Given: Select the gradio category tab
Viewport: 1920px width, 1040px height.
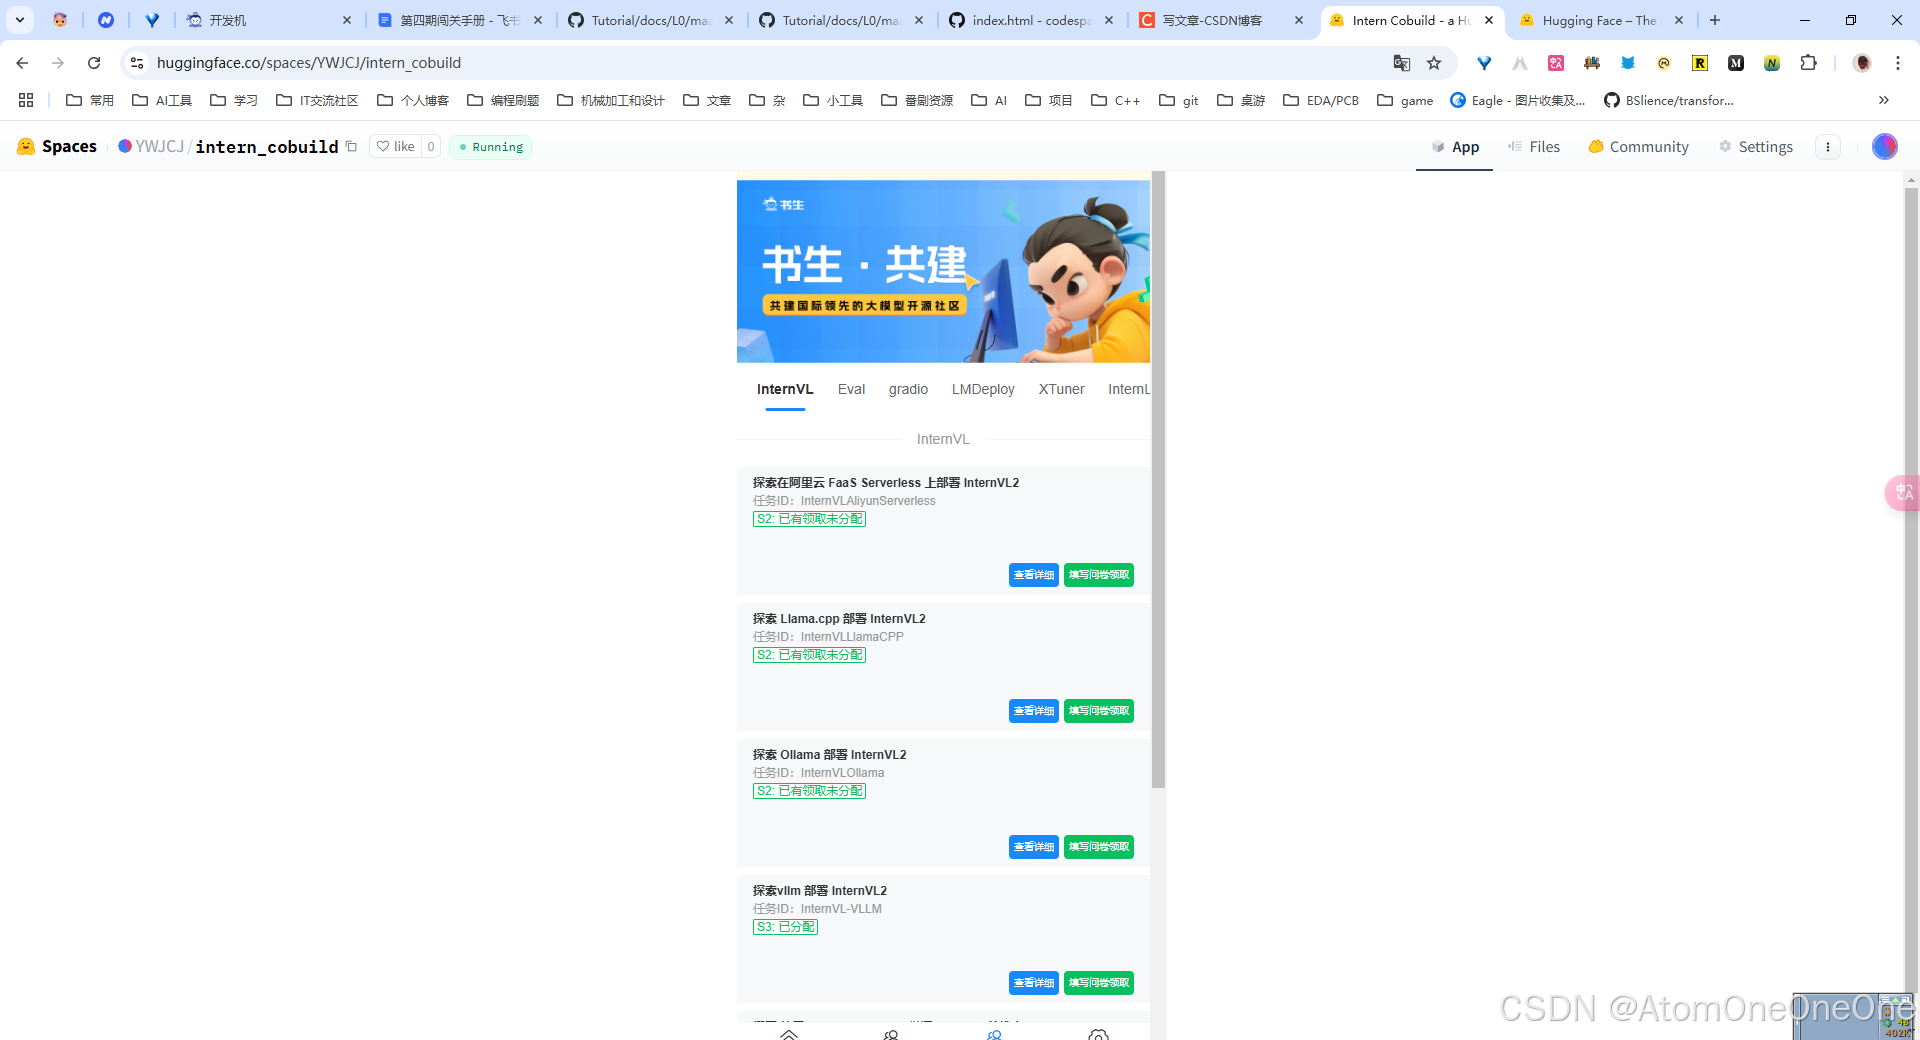Looking at the screenshot, I should (x=908, y=389).
